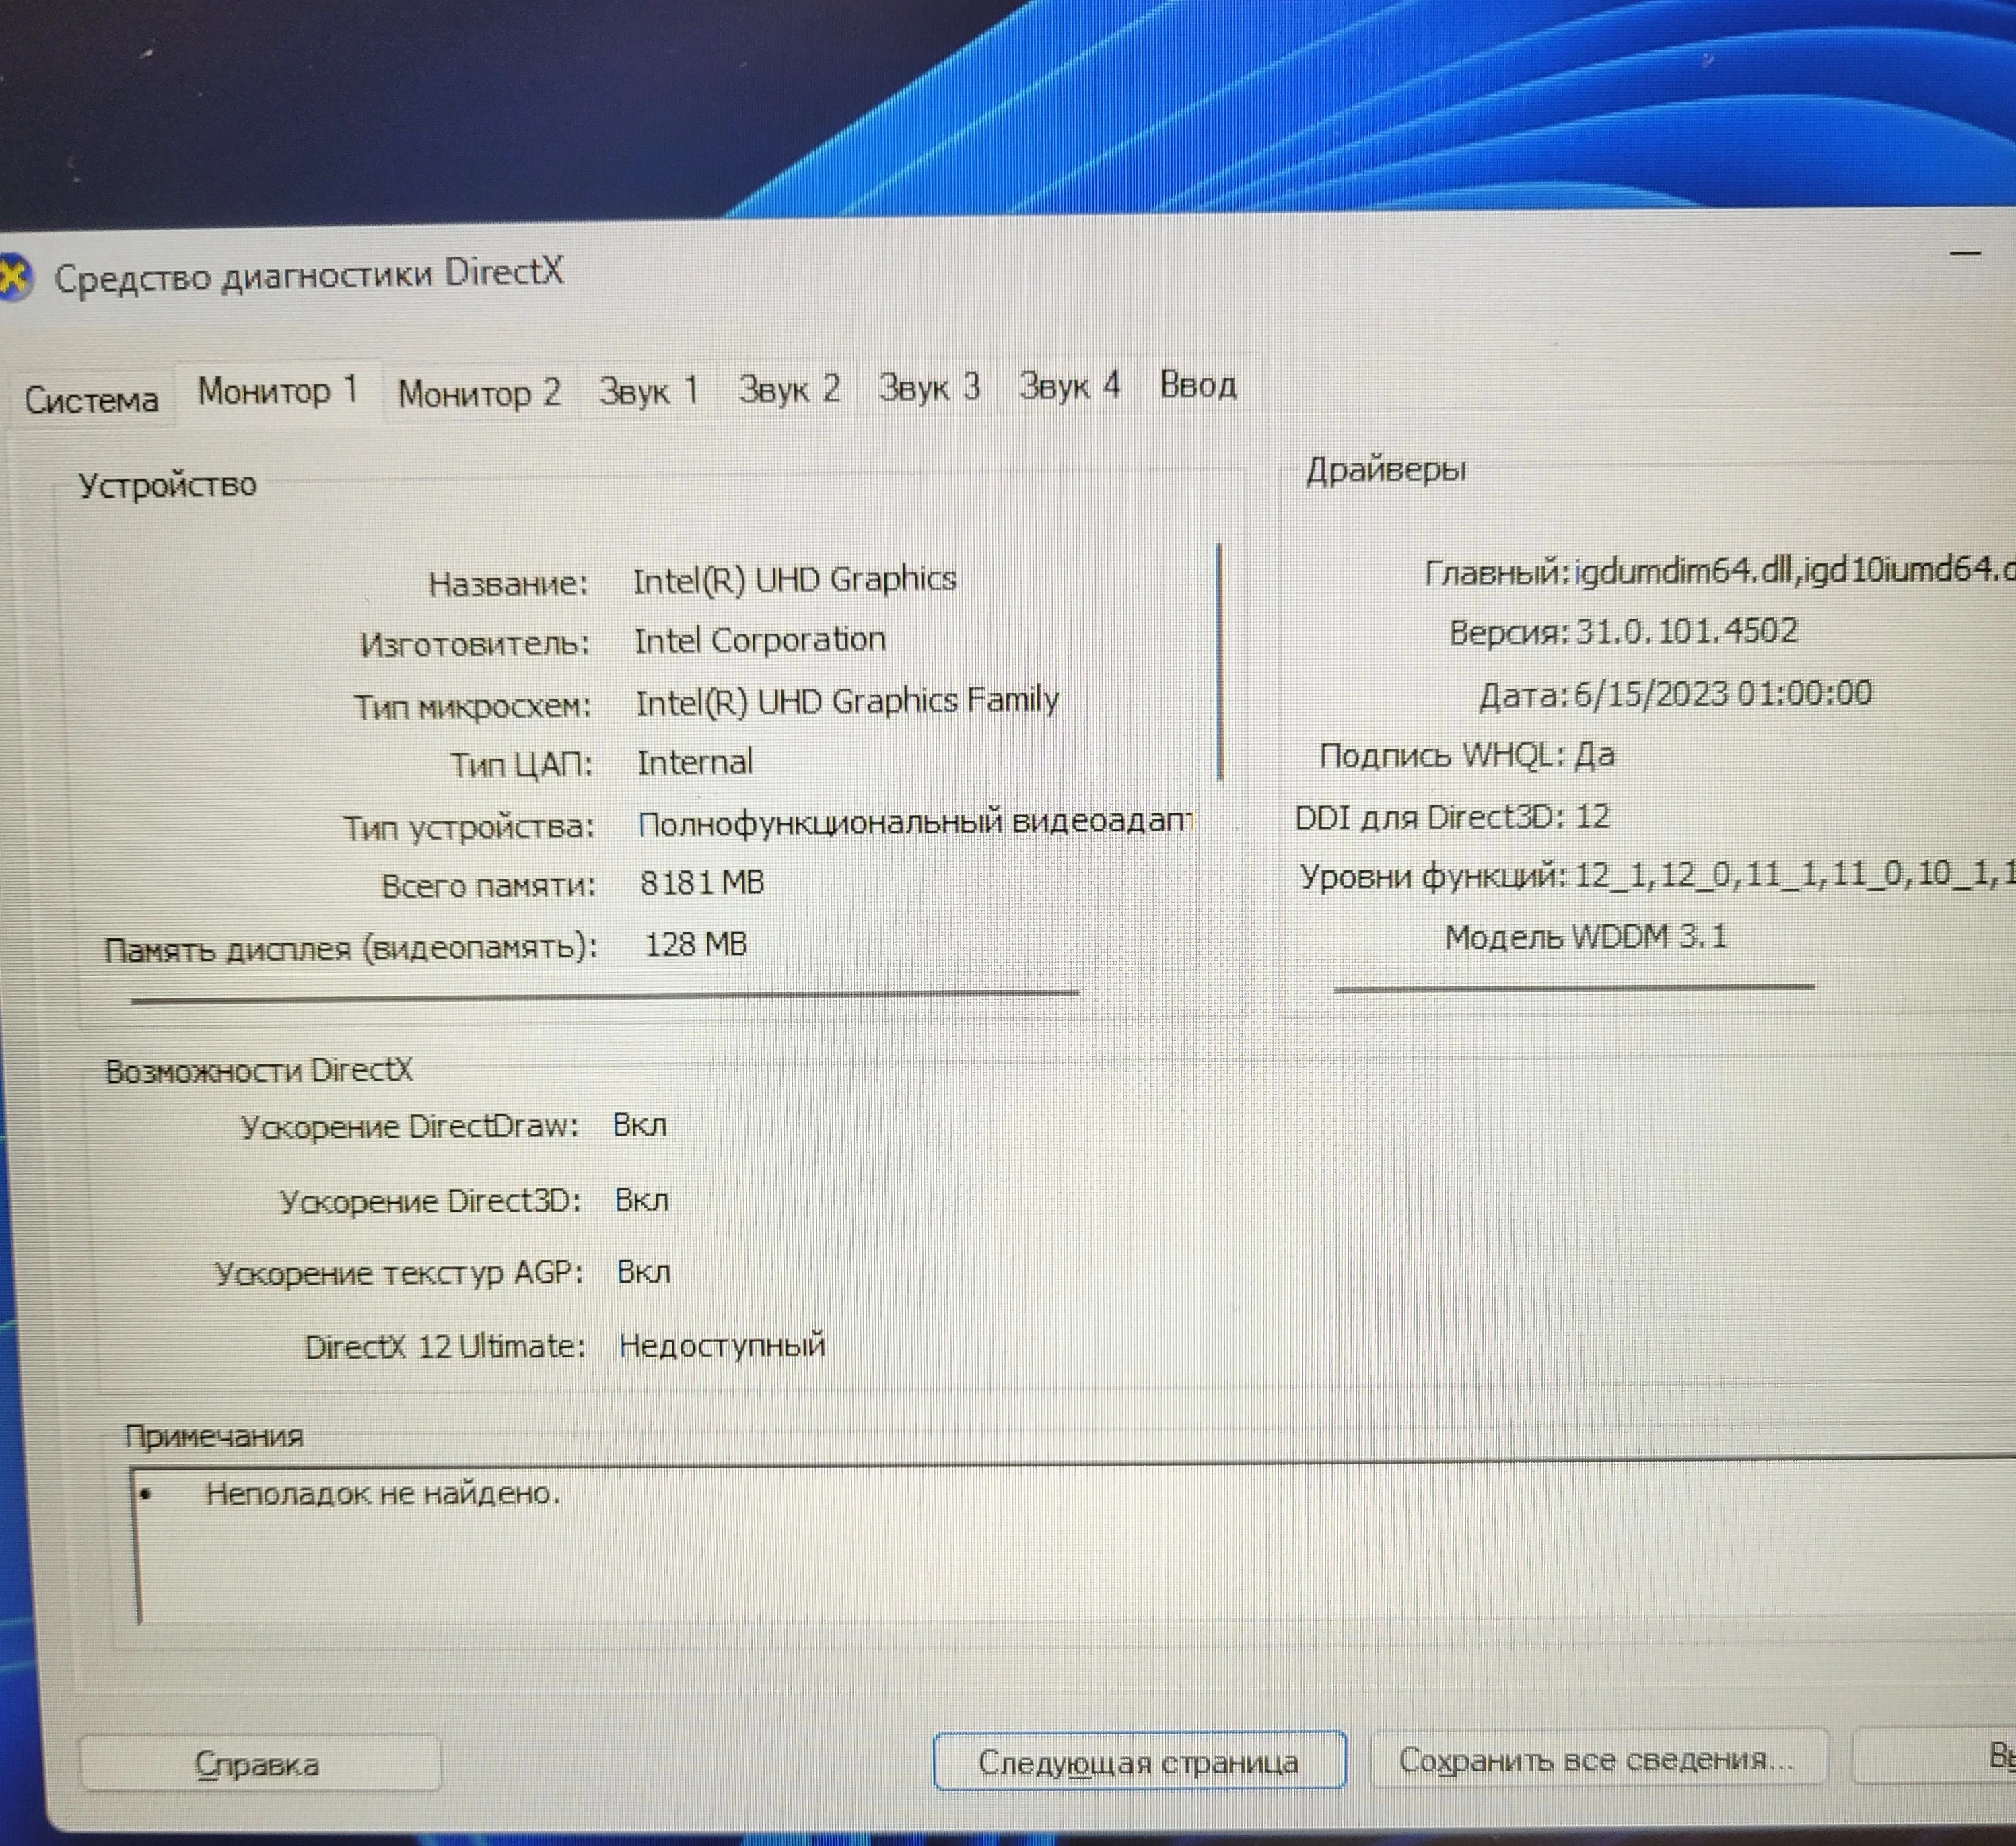
Task: Click the drivers panel horizontal scrollbar
Action: coord(1574,988)
